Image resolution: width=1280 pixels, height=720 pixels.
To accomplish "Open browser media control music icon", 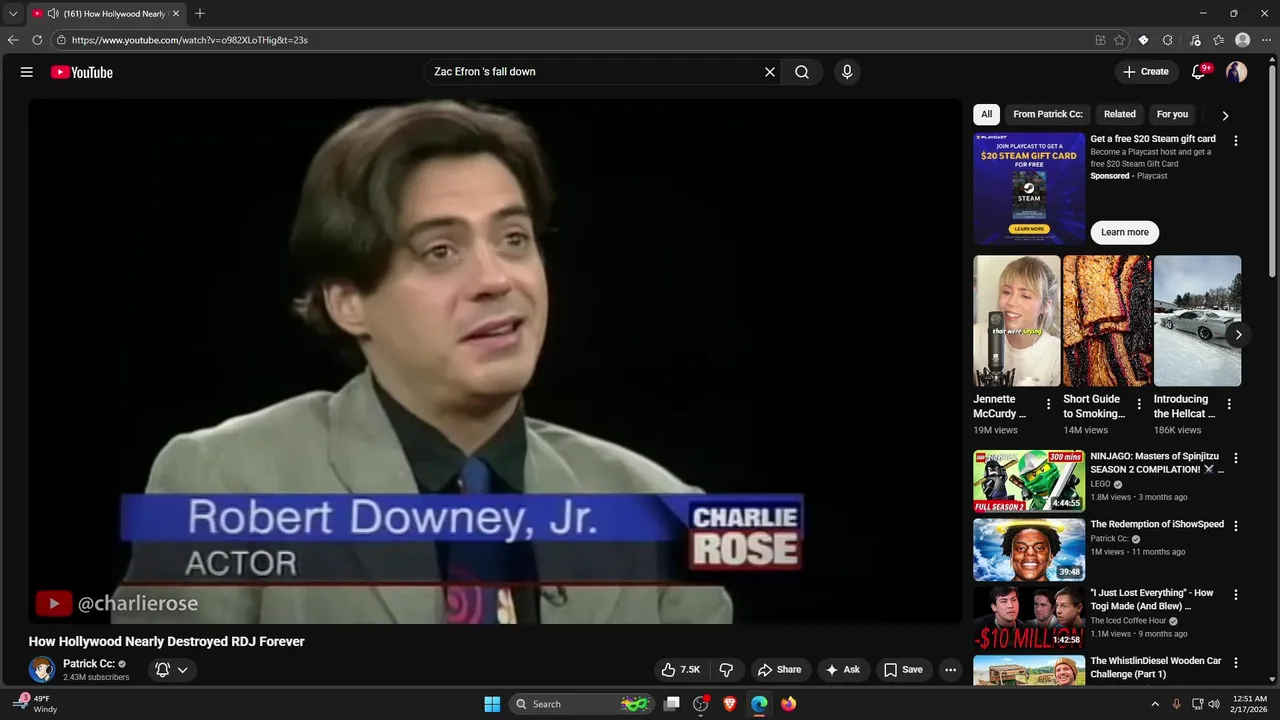I will click(x=1195, y=40).
